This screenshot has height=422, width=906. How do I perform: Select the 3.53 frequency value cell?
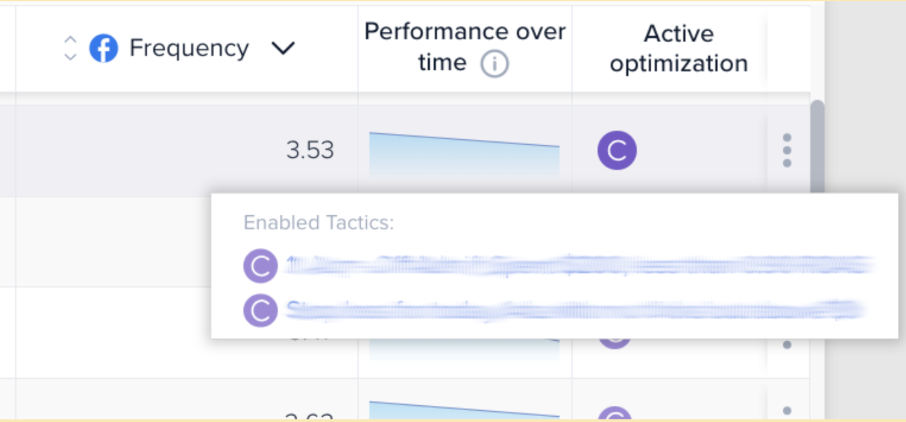coord(310,150)
